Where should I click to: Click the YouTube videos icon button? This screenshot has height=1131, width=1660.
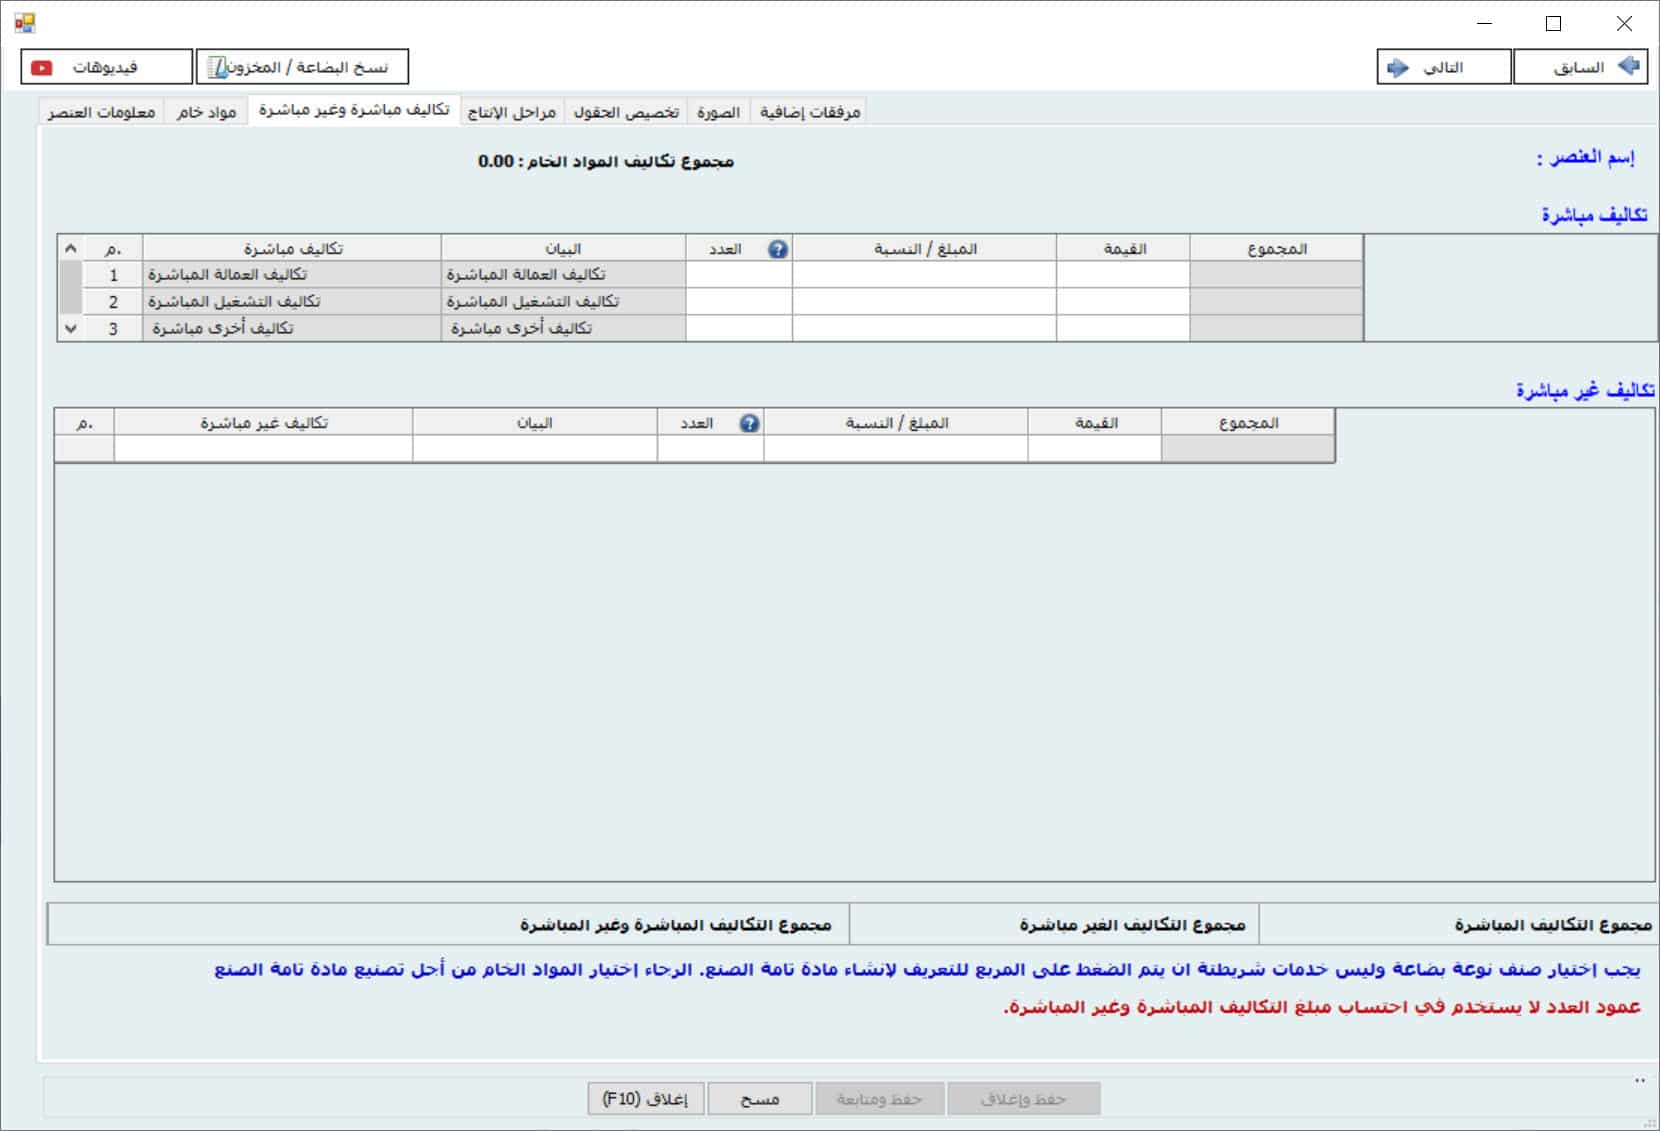(42, 67)
